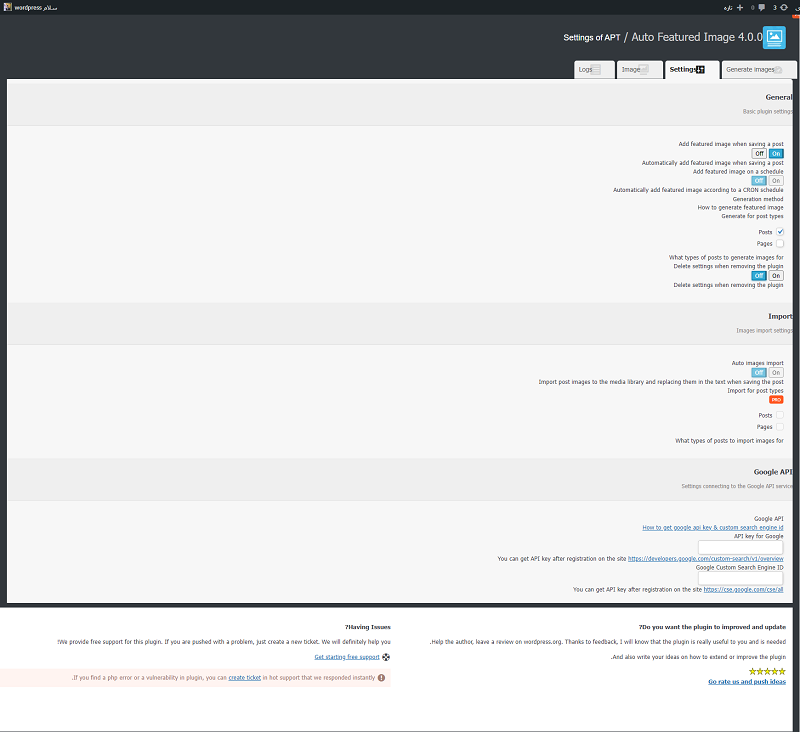
Task: Open 'How to get google api key' link
Action: pyautogui.click(x=712, y=527)
